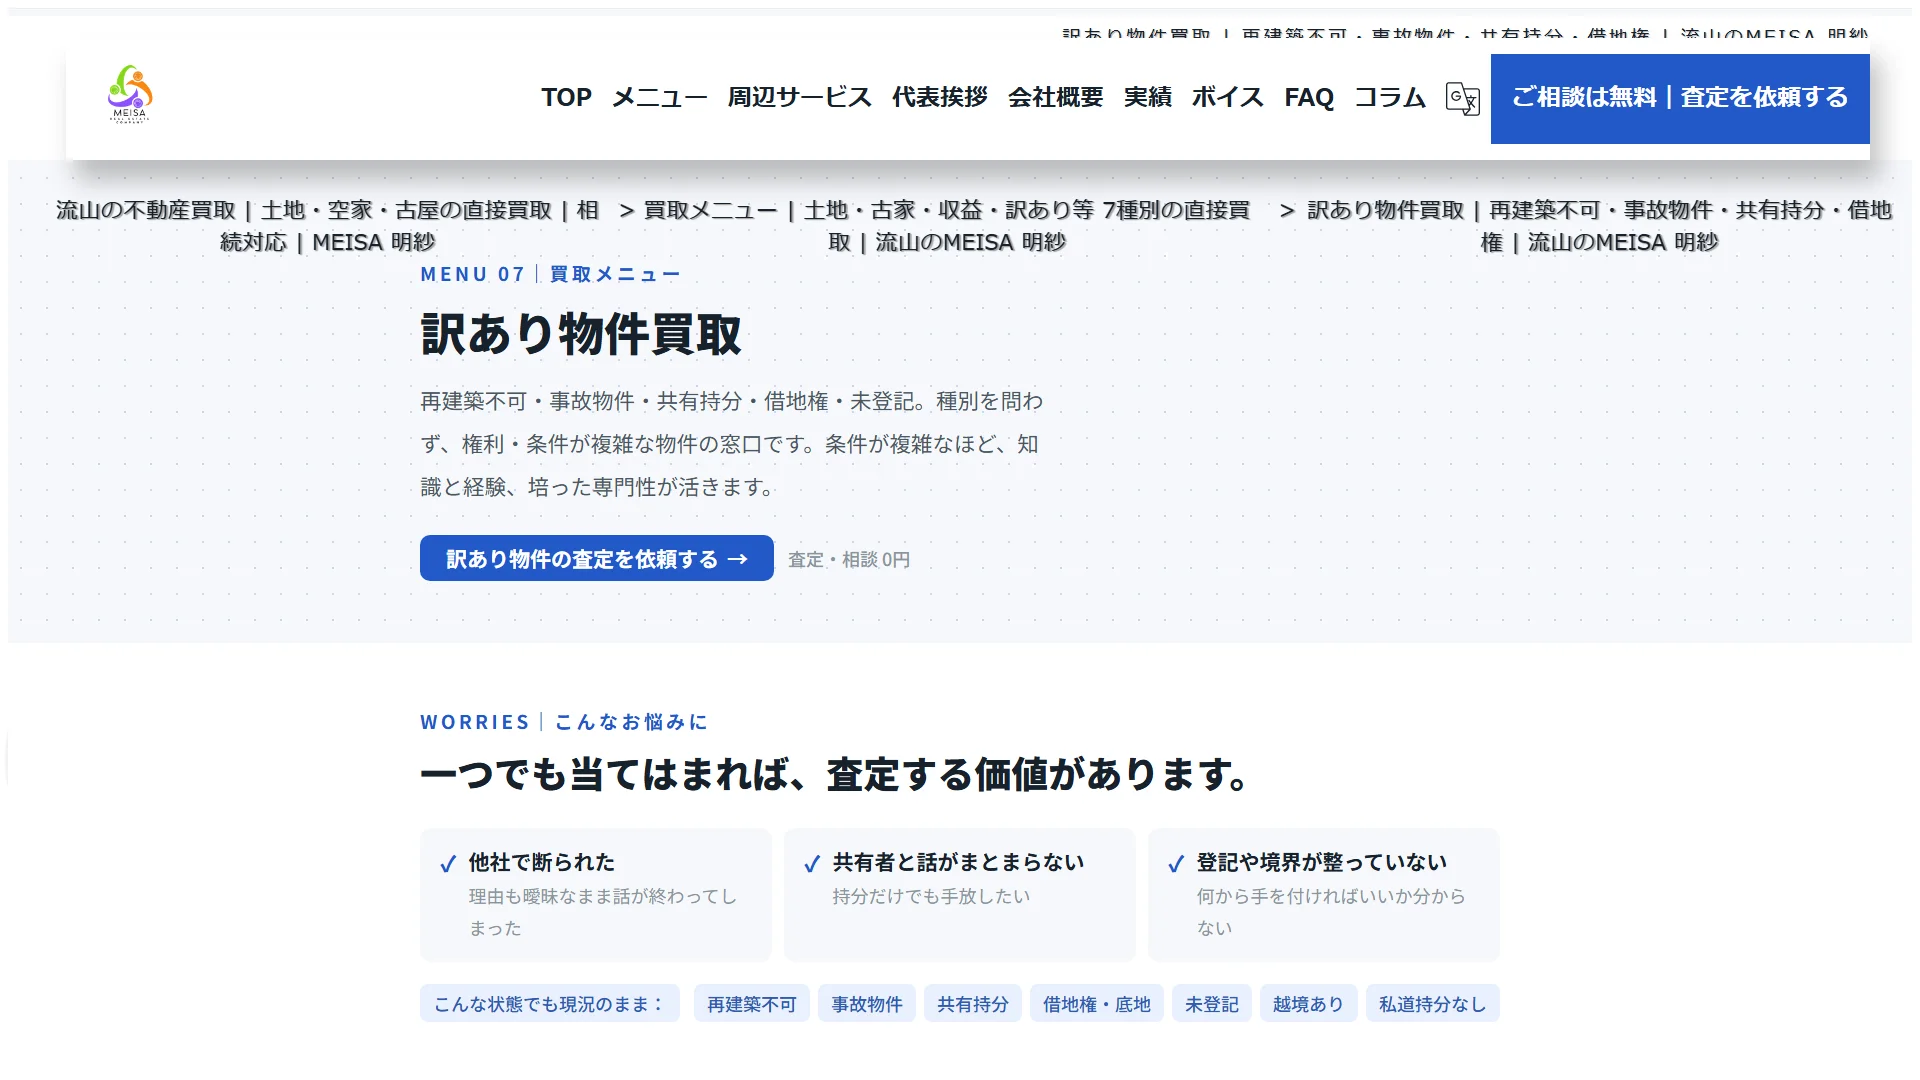Image resolution: width=1920 pixels, height=1080 pixels.
Task: Follow the 流山の不動産買取 breadcrumb link
Action: tap(327, 226)
